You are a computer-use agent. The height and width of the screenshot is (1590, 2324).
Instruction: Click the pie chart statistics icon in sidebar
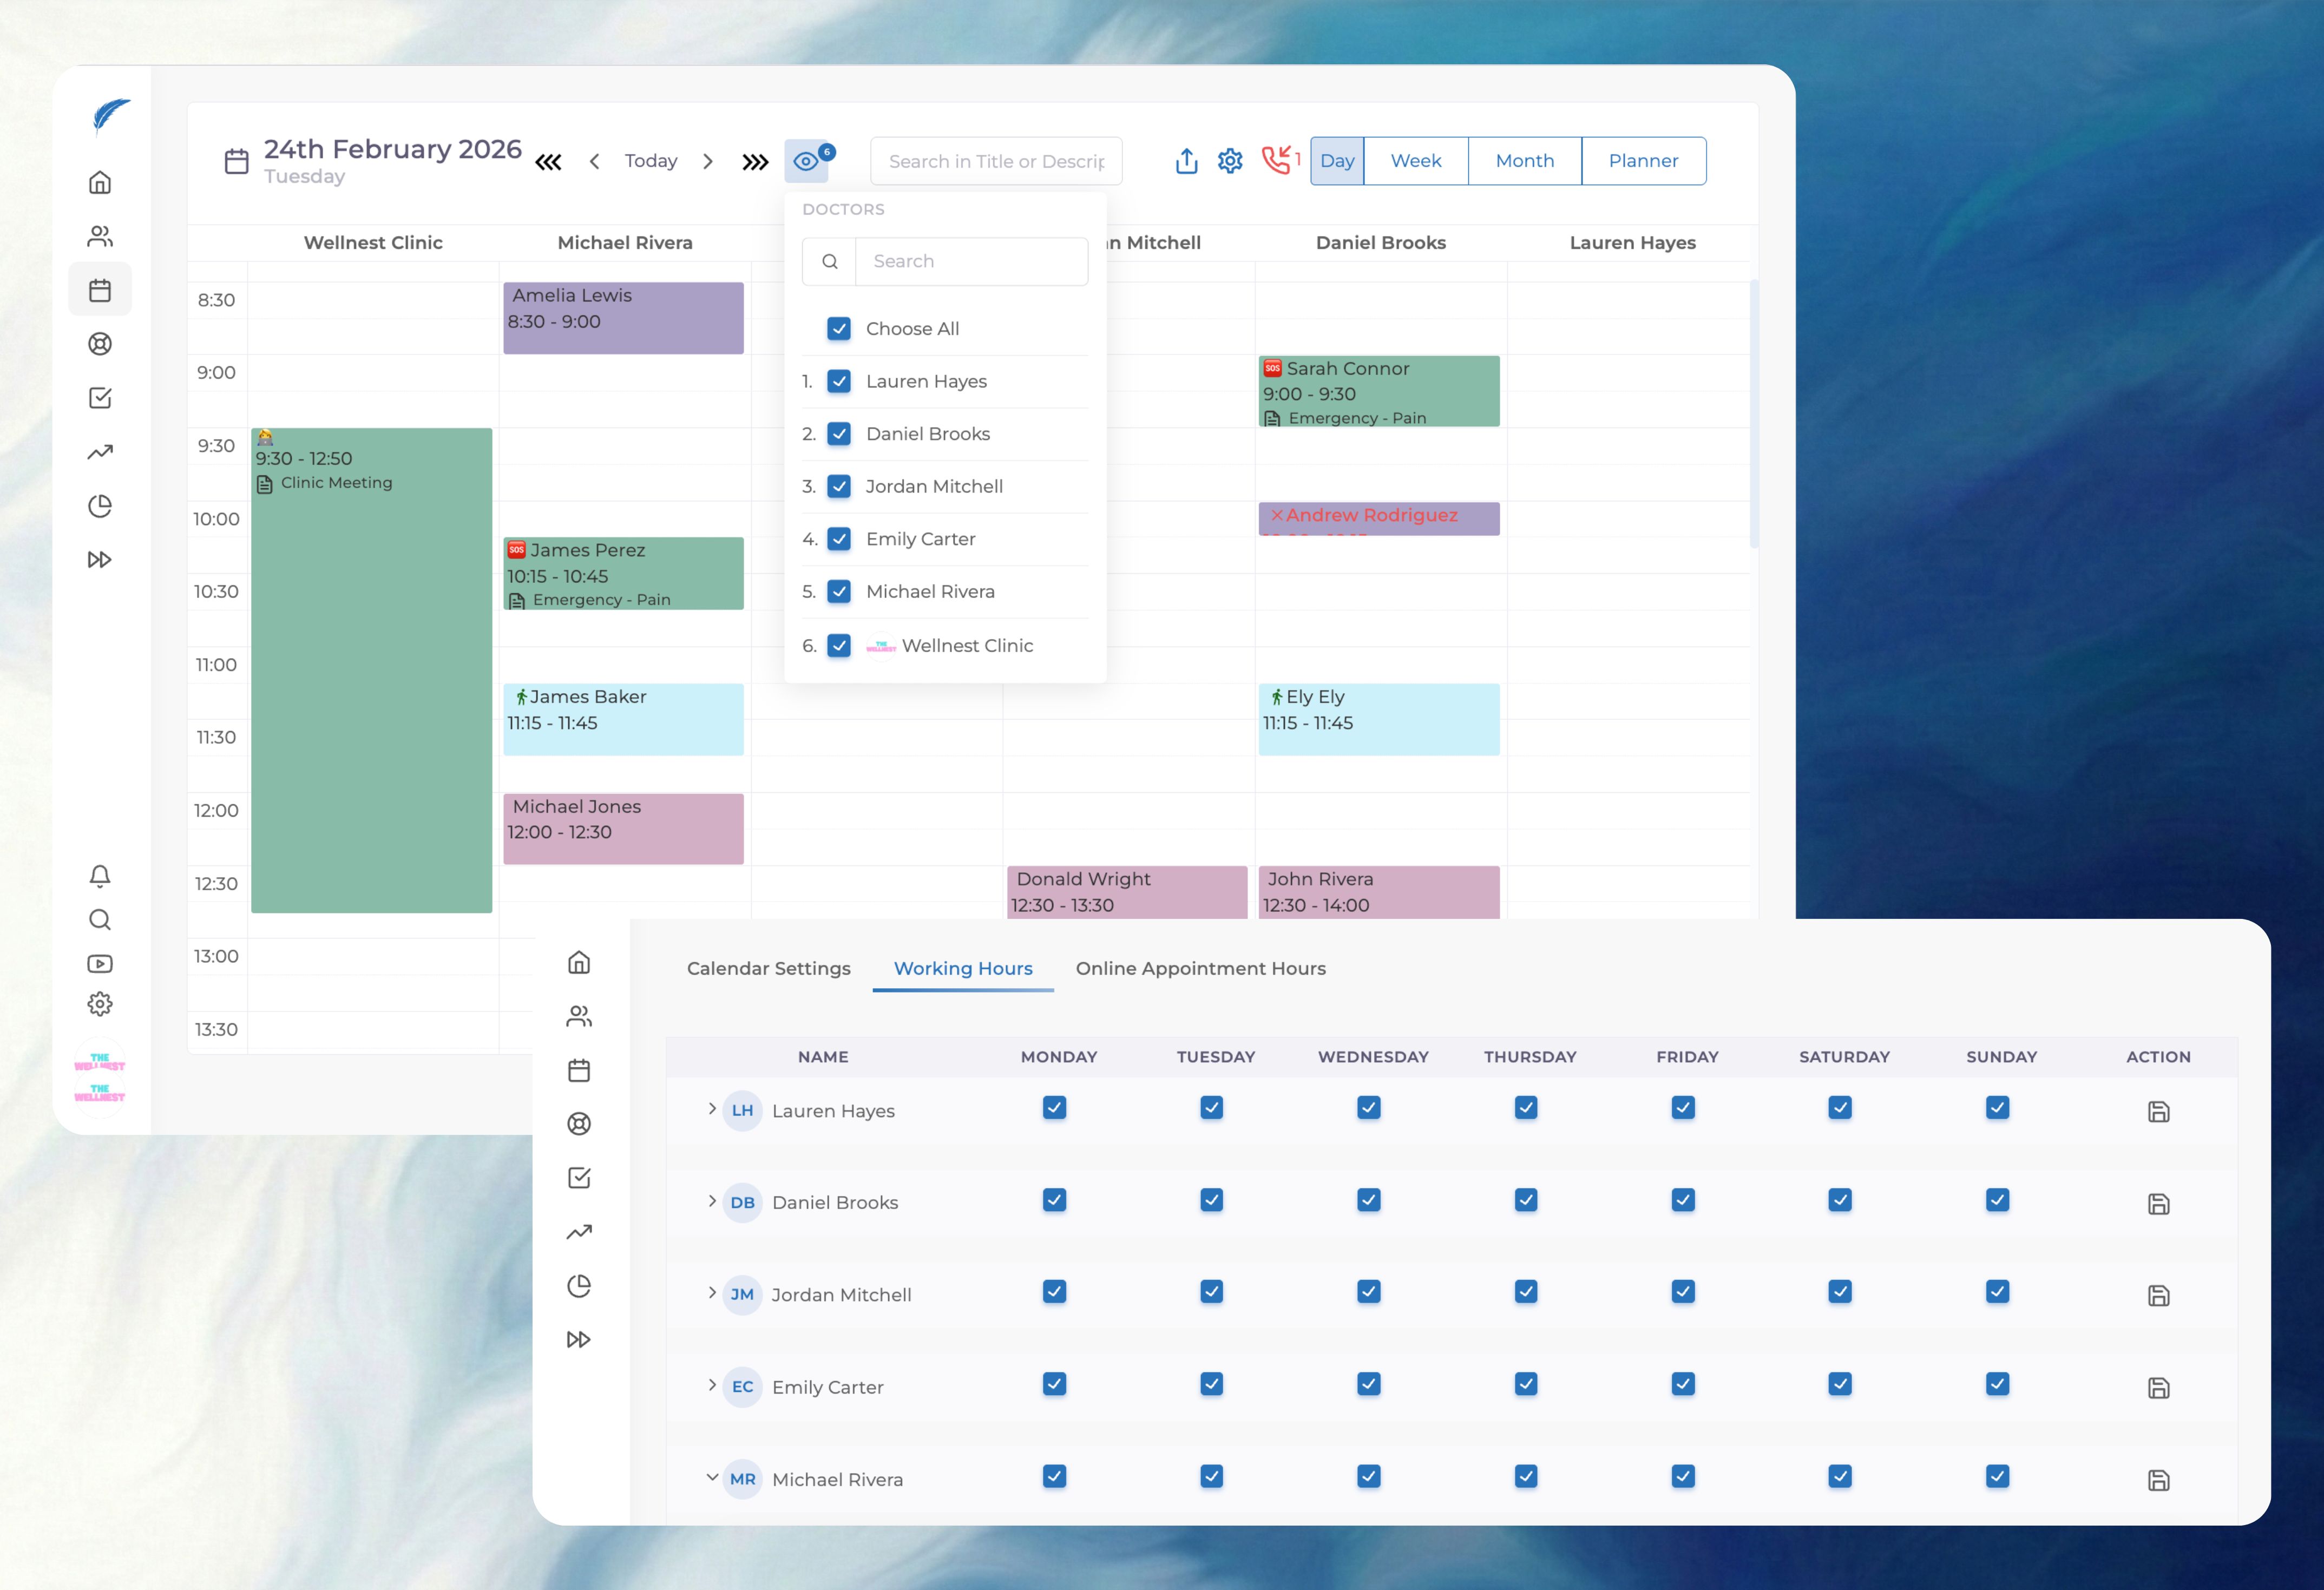coord(100,506)
